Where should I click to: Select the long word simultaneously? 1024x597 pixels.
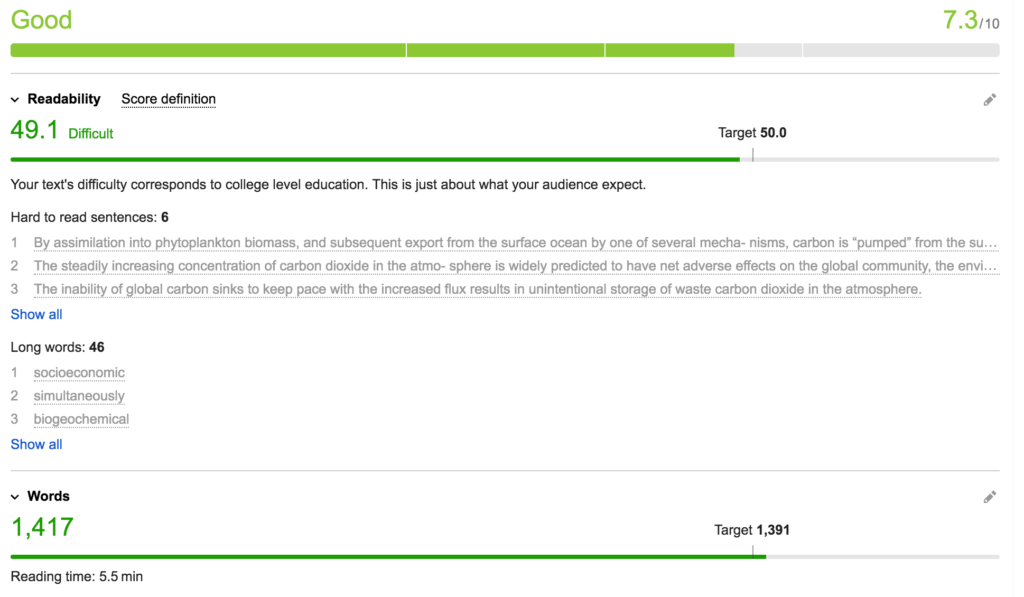pyautogui.click(x=79, y=396)
